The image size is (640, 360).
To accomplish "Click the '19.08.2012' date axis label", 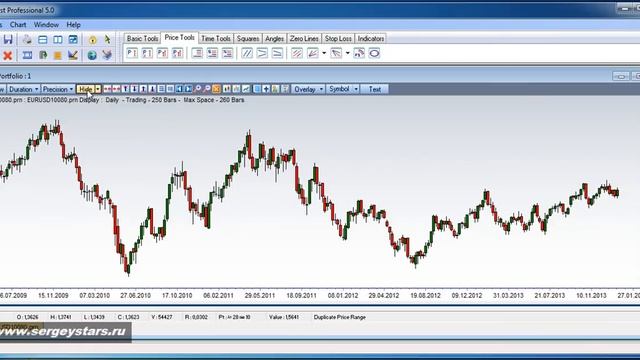I will pyautogui.click(x=425, y=295).
